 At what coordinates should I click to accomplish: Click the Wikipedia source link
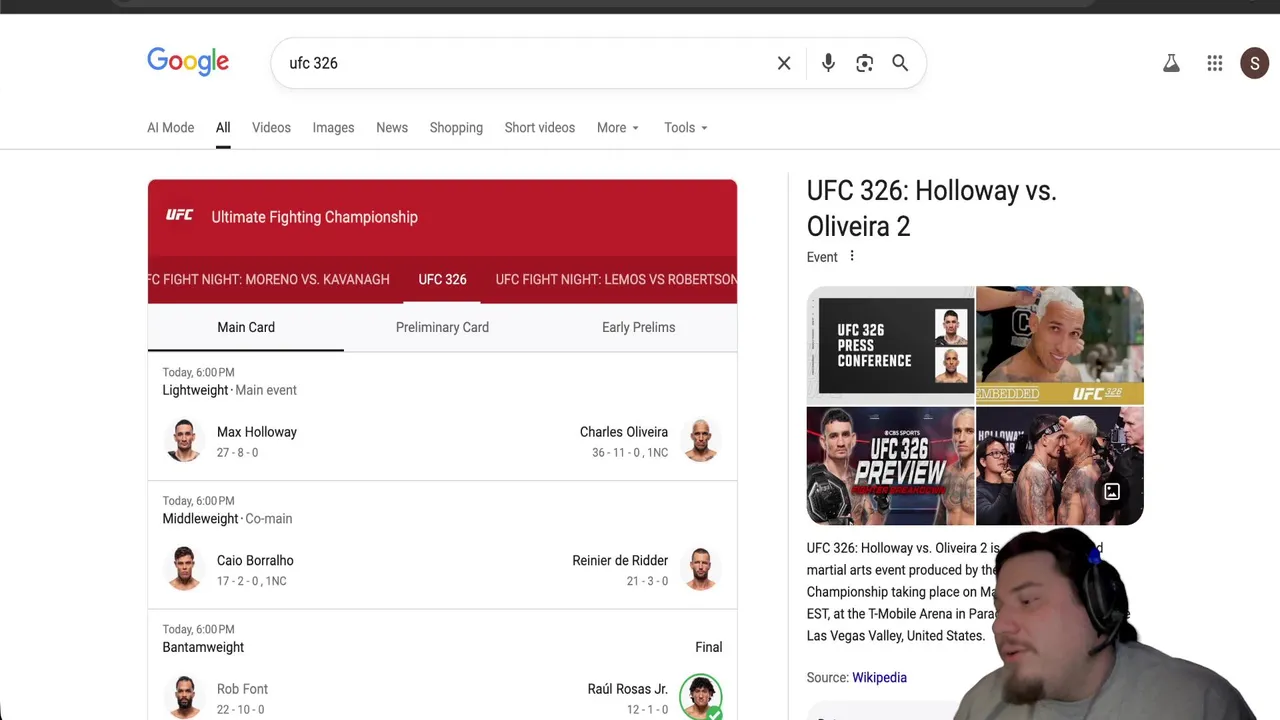[880, 677]
